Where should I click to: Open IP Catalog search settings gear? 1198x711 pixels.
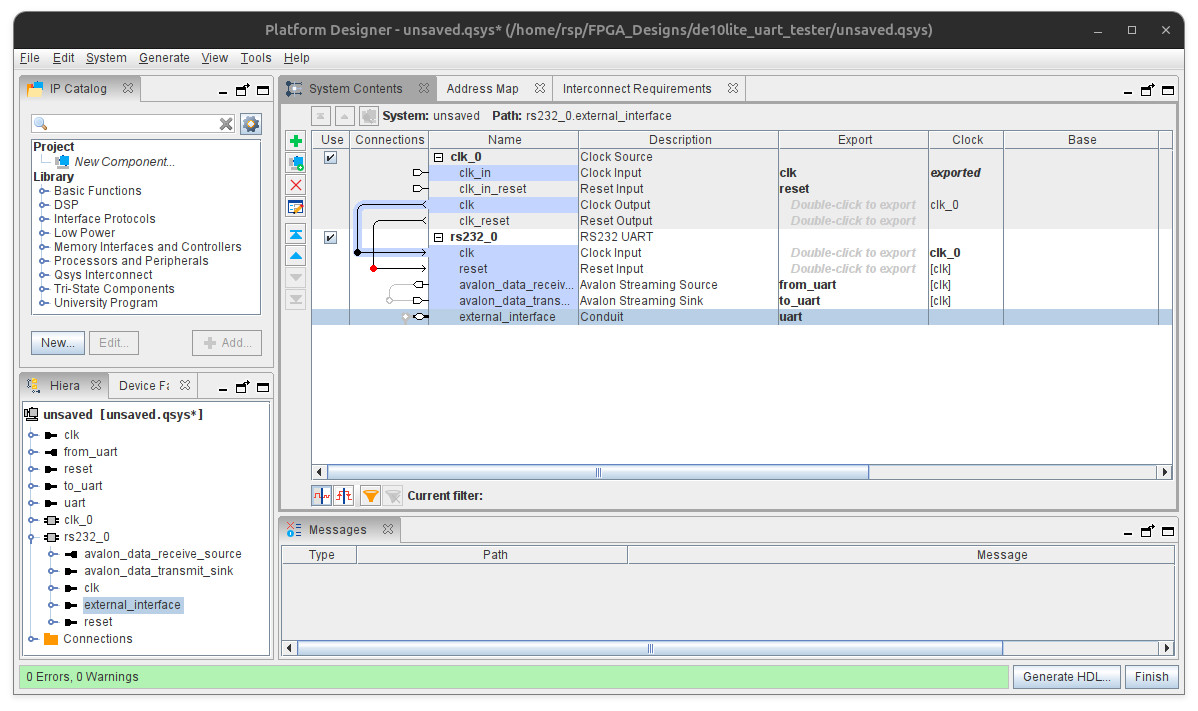click(x=250, y=124)
